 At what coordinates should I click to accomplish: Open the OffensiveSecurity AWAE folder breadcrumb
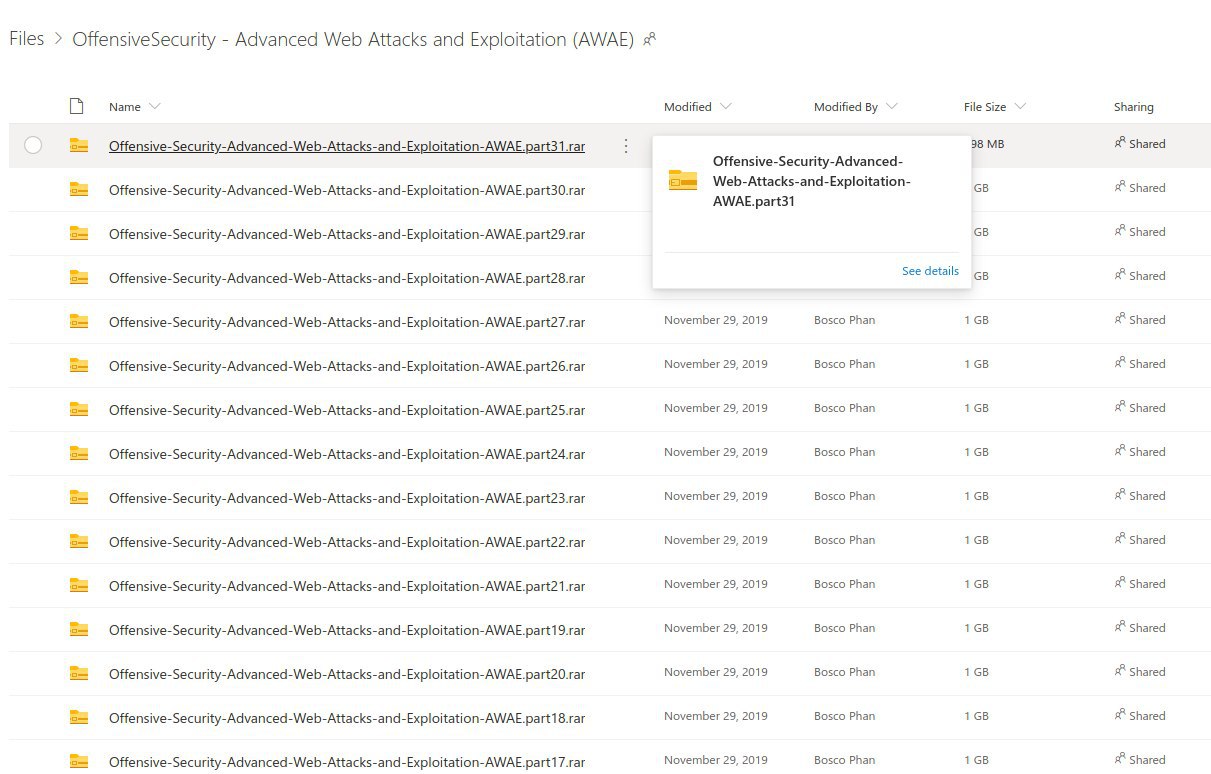pyautogui.click(x=353, y=39)
